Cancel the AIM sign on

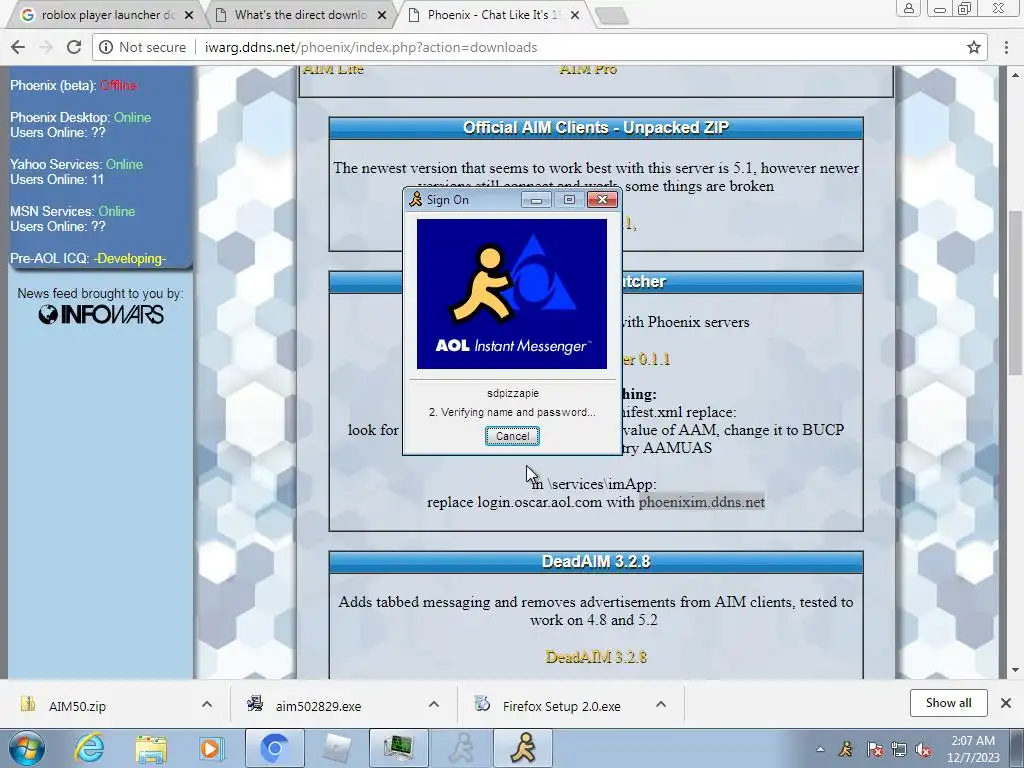(512, 436)
